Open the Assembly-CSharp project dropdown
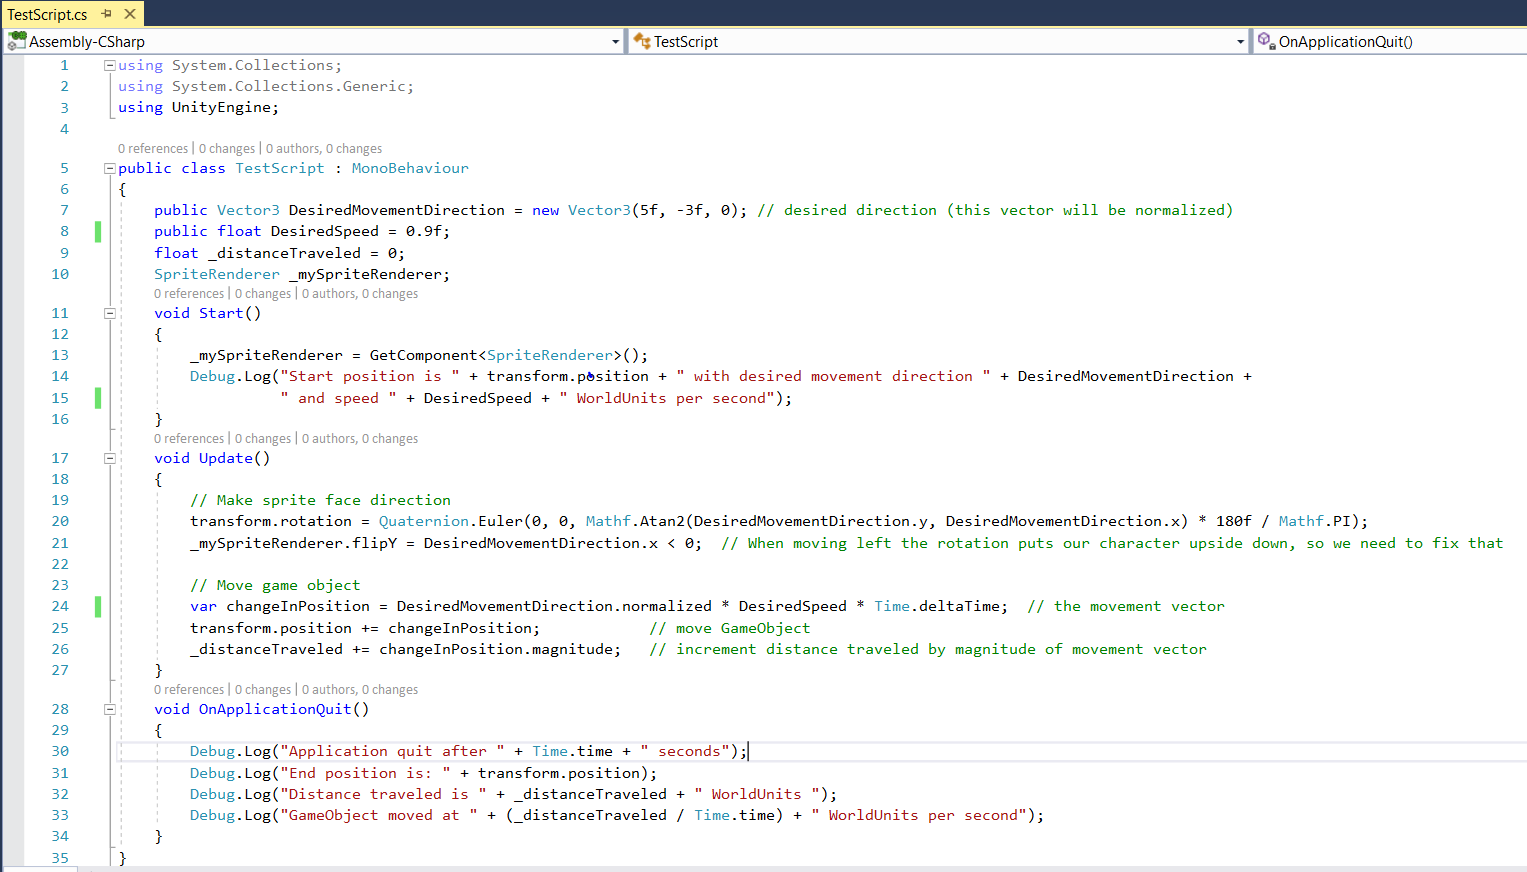 tap(615, 42)
